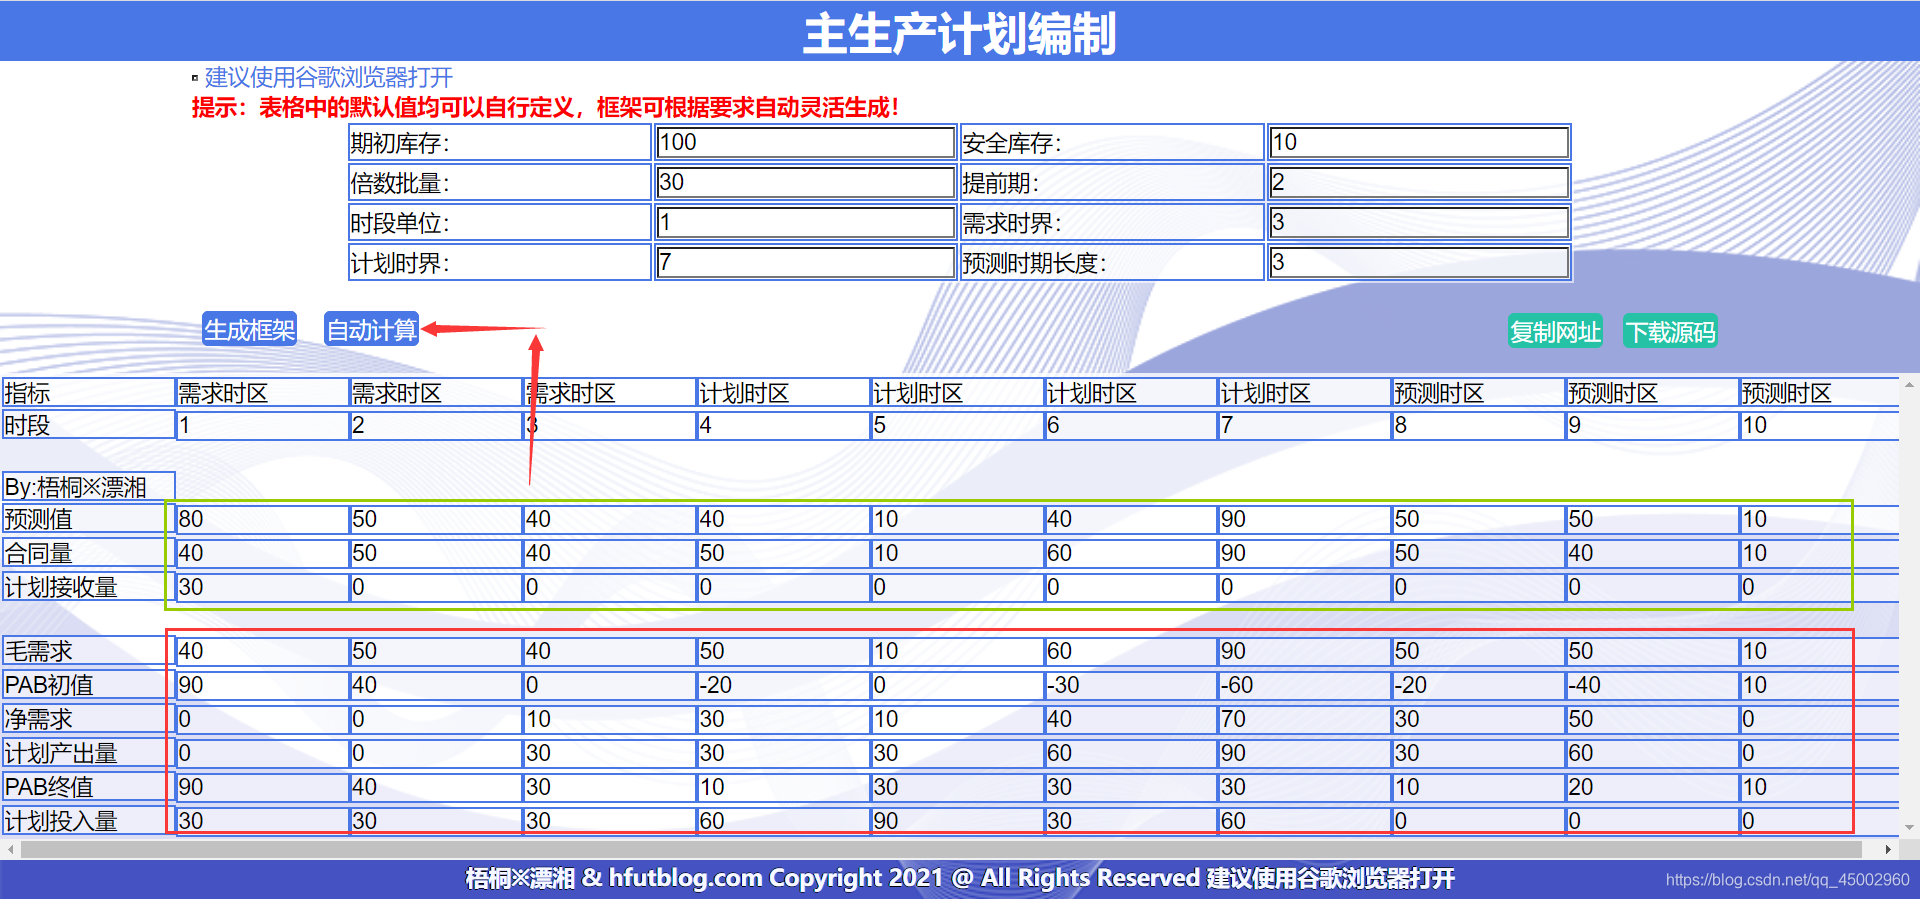Screen dimensions: 1920x899
Task: Select PAB初值 cell for period 1
Action: [262, 685]
